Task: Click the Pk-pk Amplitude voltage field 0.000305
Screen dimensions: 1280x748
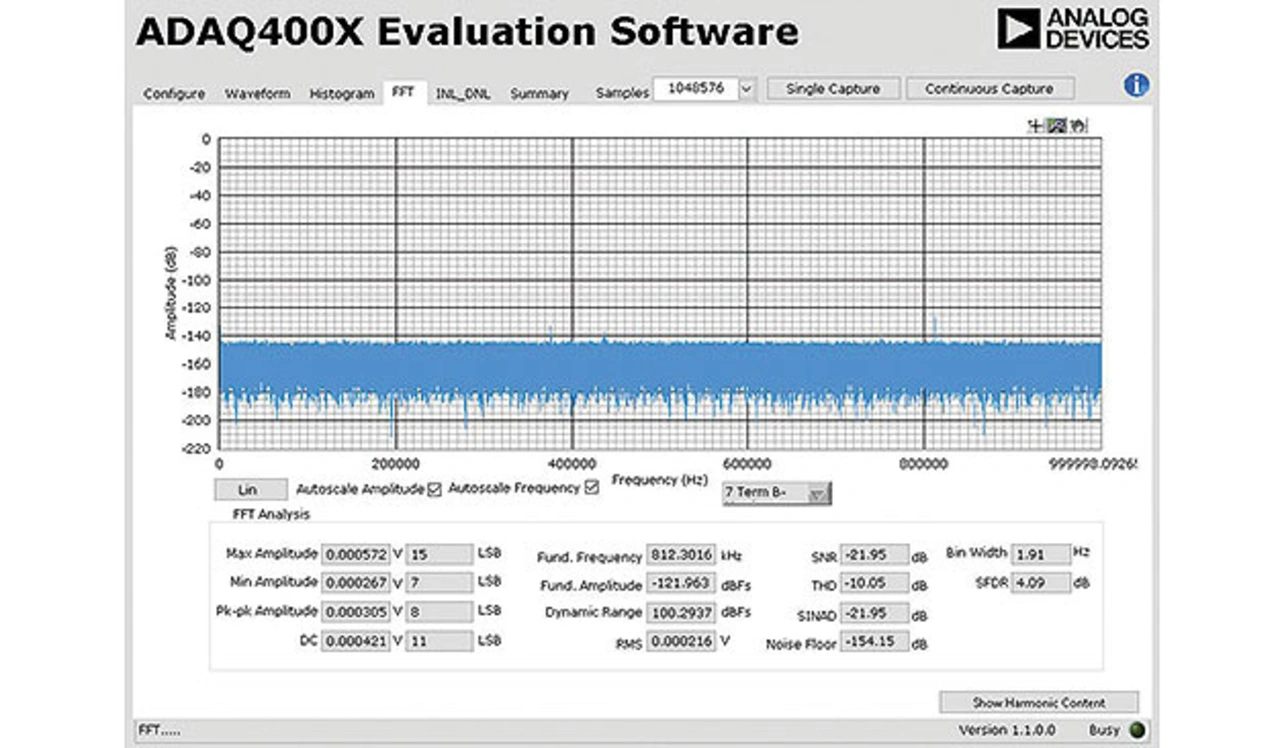Action: click(355, 611)
